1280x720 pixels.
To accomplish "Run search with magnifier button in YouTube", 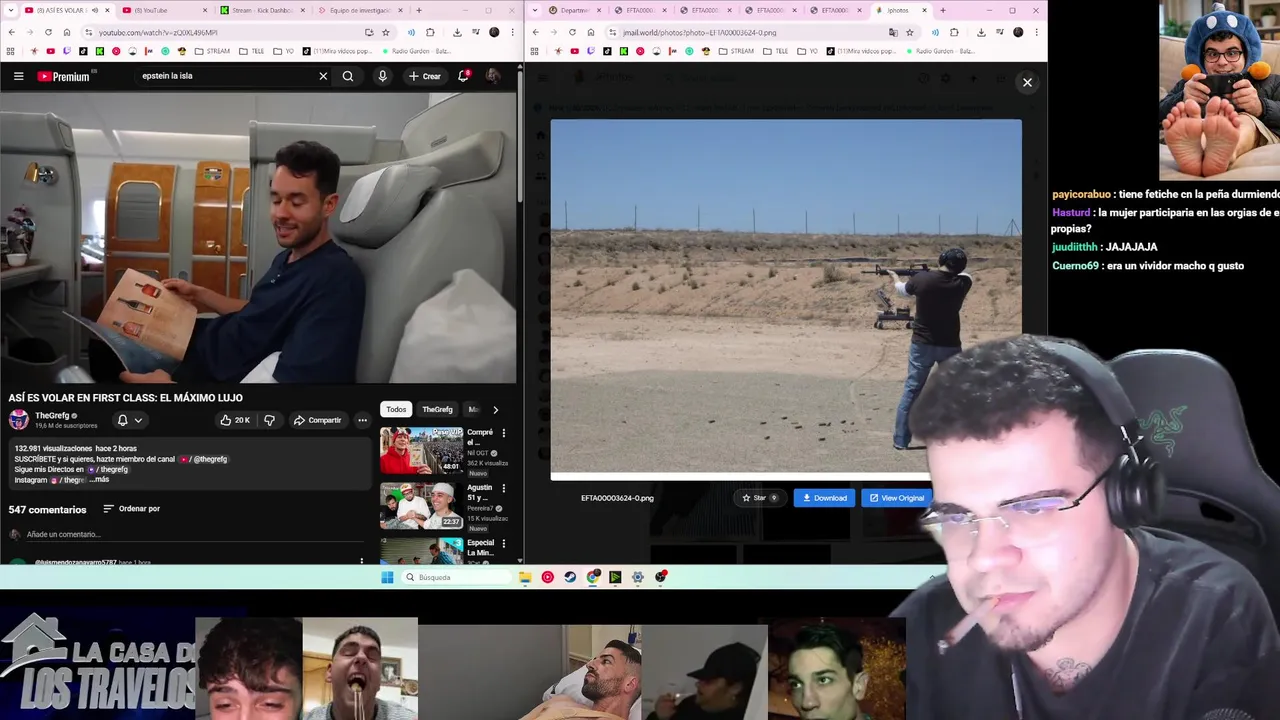I will tap(348, 76).
